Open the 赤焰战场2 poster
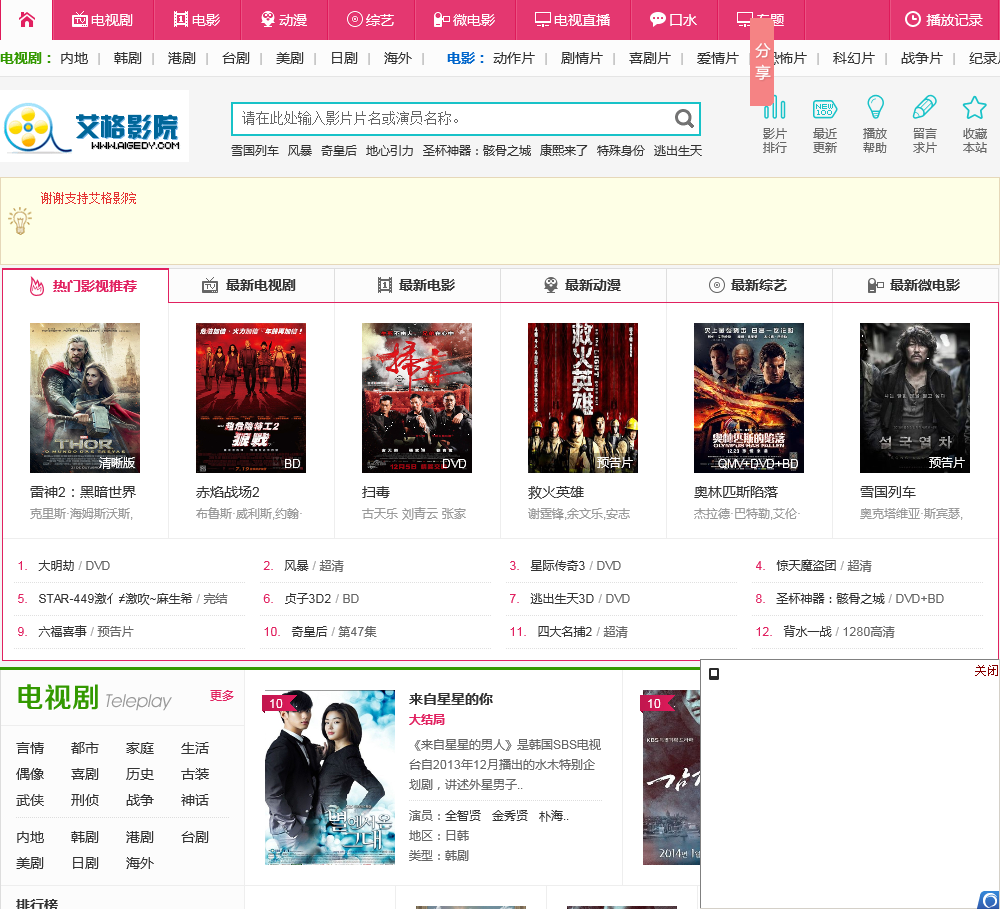This screenshot has width=1000, height=909. click(251, 397)
